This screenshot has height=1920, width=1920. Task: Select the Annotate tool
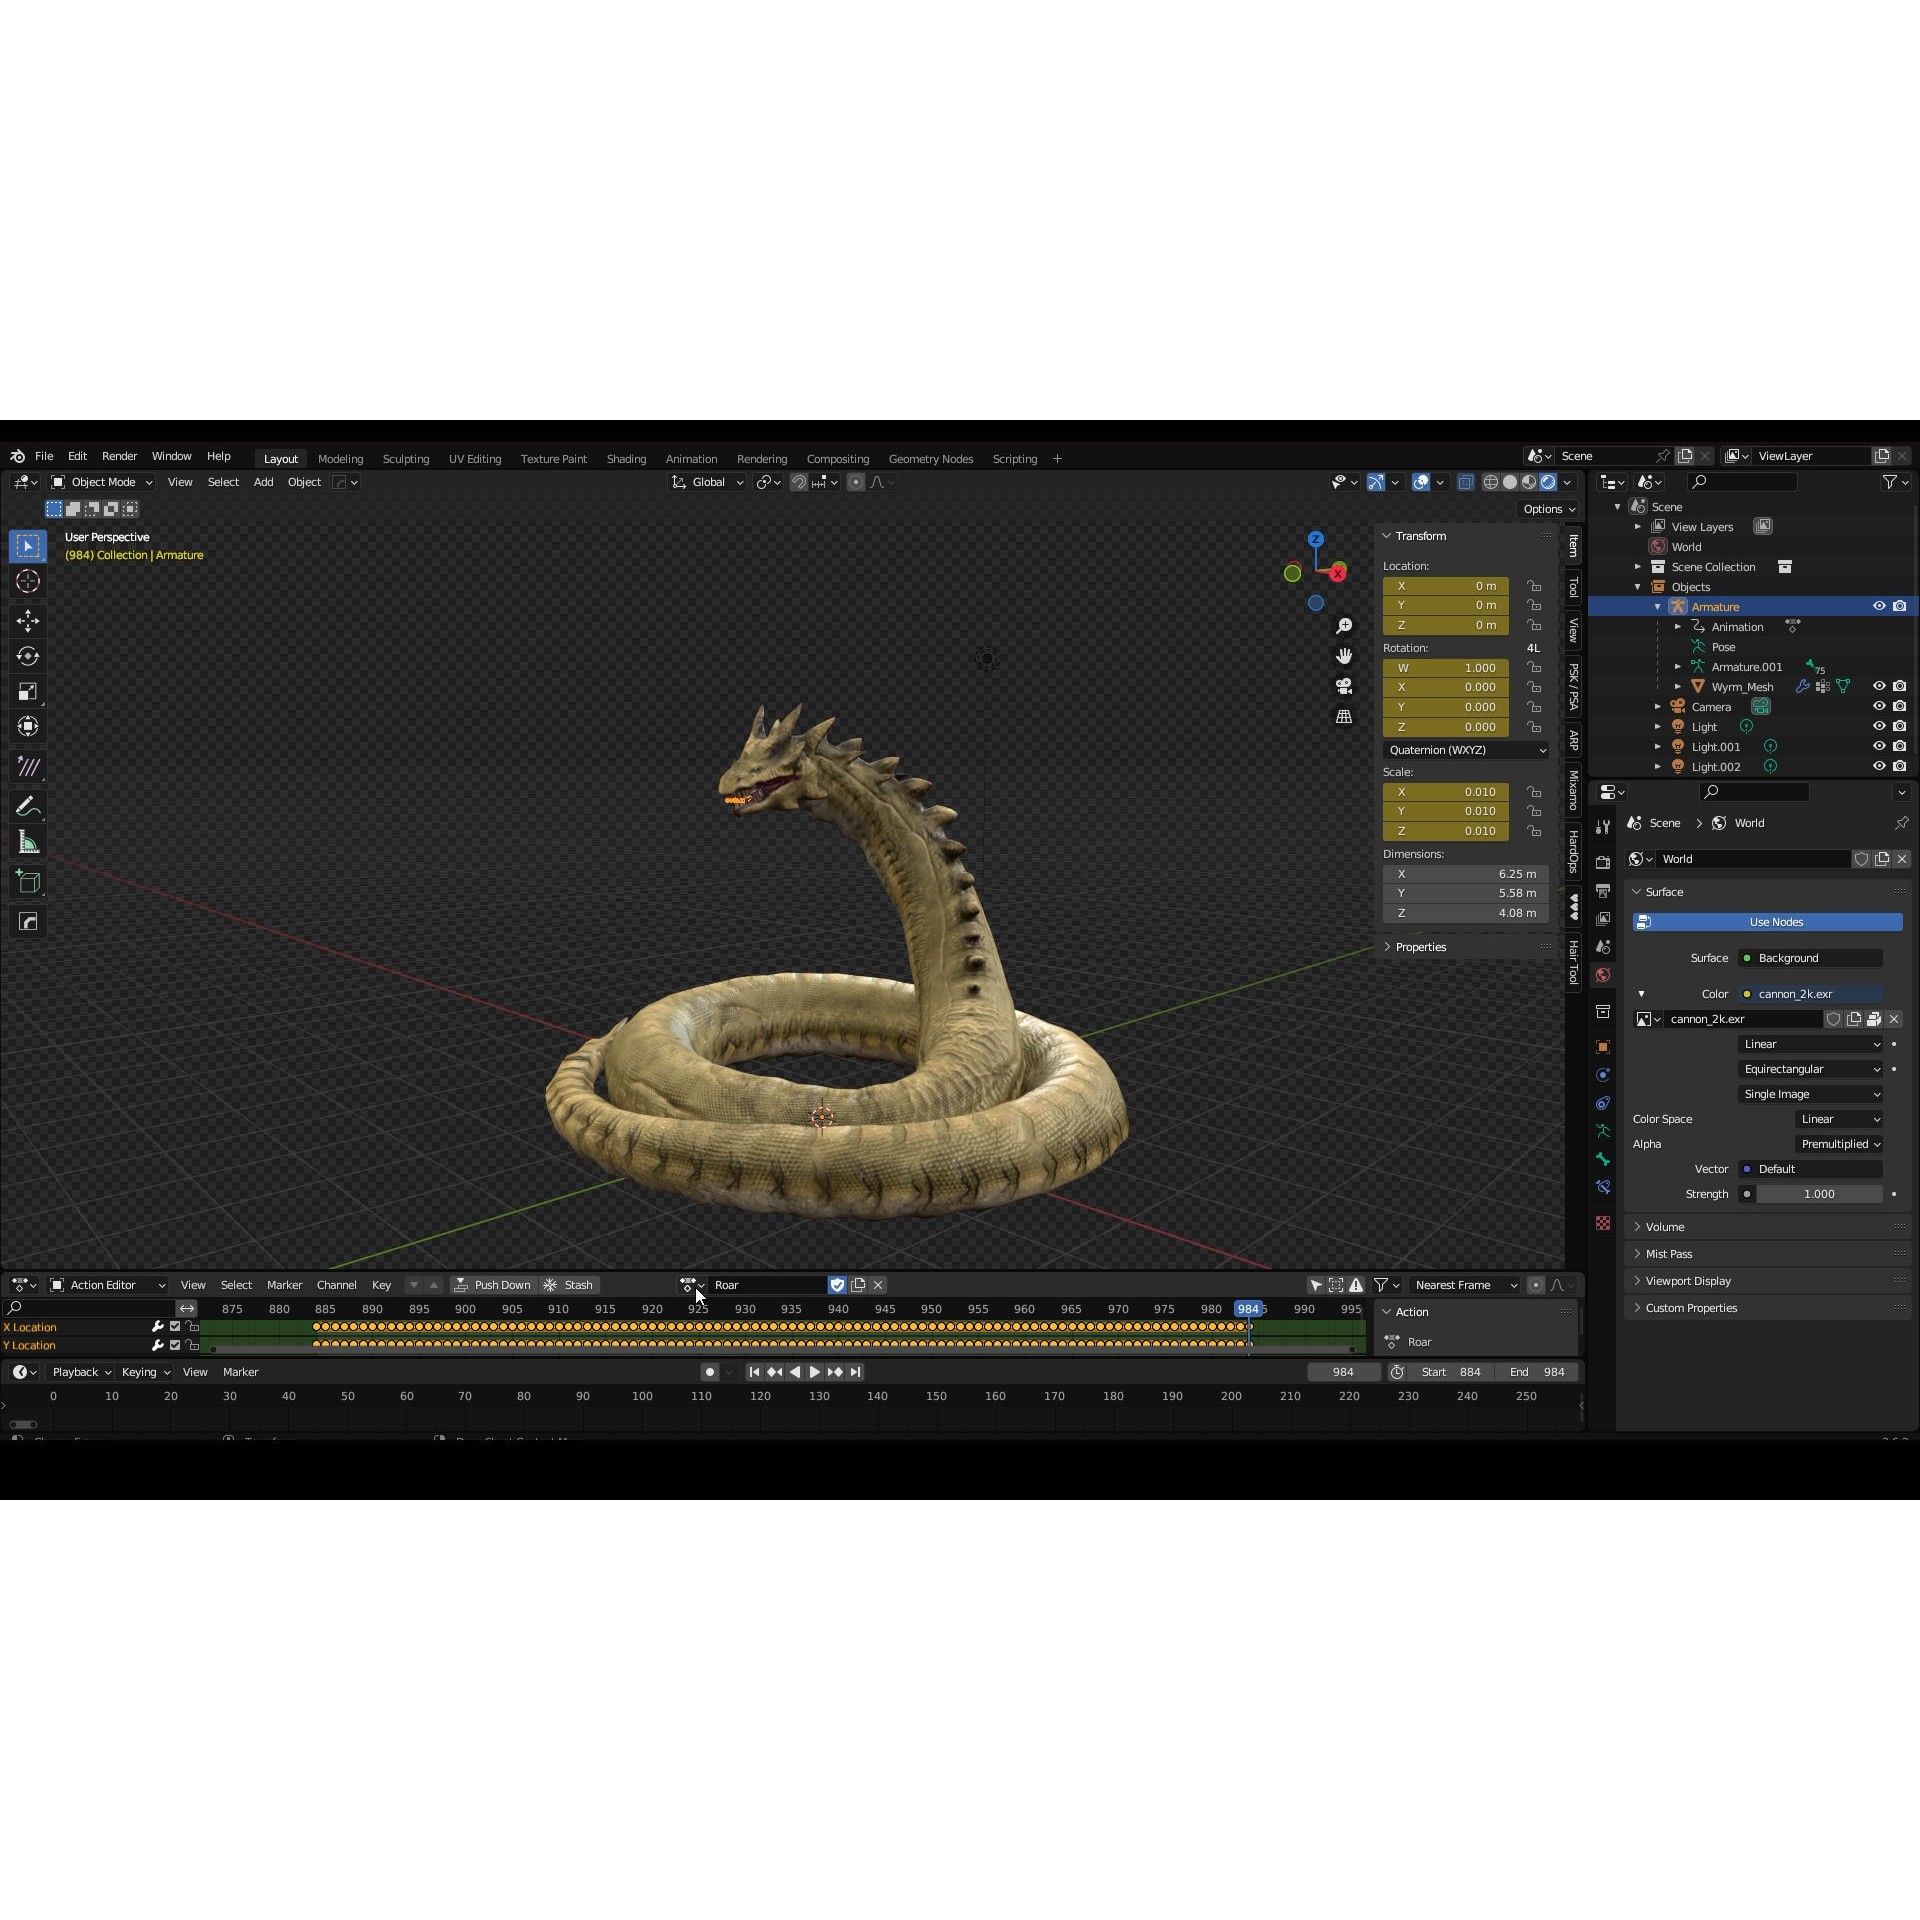pos(28,806)
